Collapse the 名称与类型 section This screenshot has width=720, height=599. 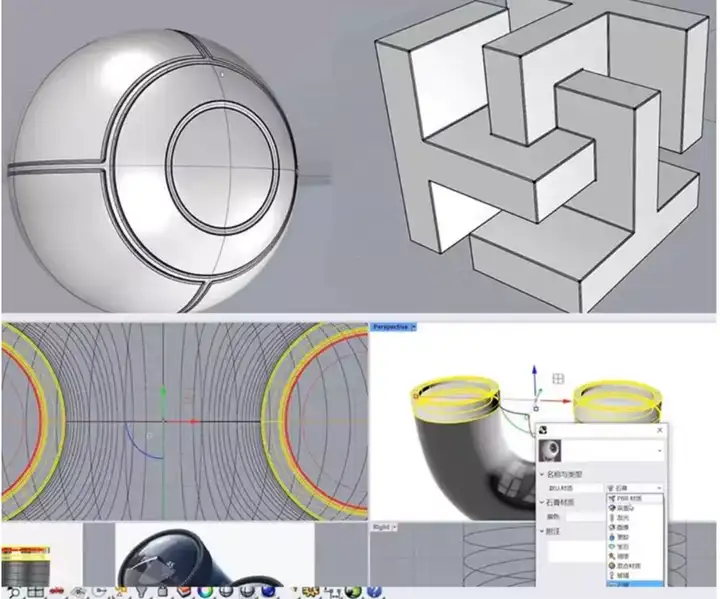[x=542, y=473]
